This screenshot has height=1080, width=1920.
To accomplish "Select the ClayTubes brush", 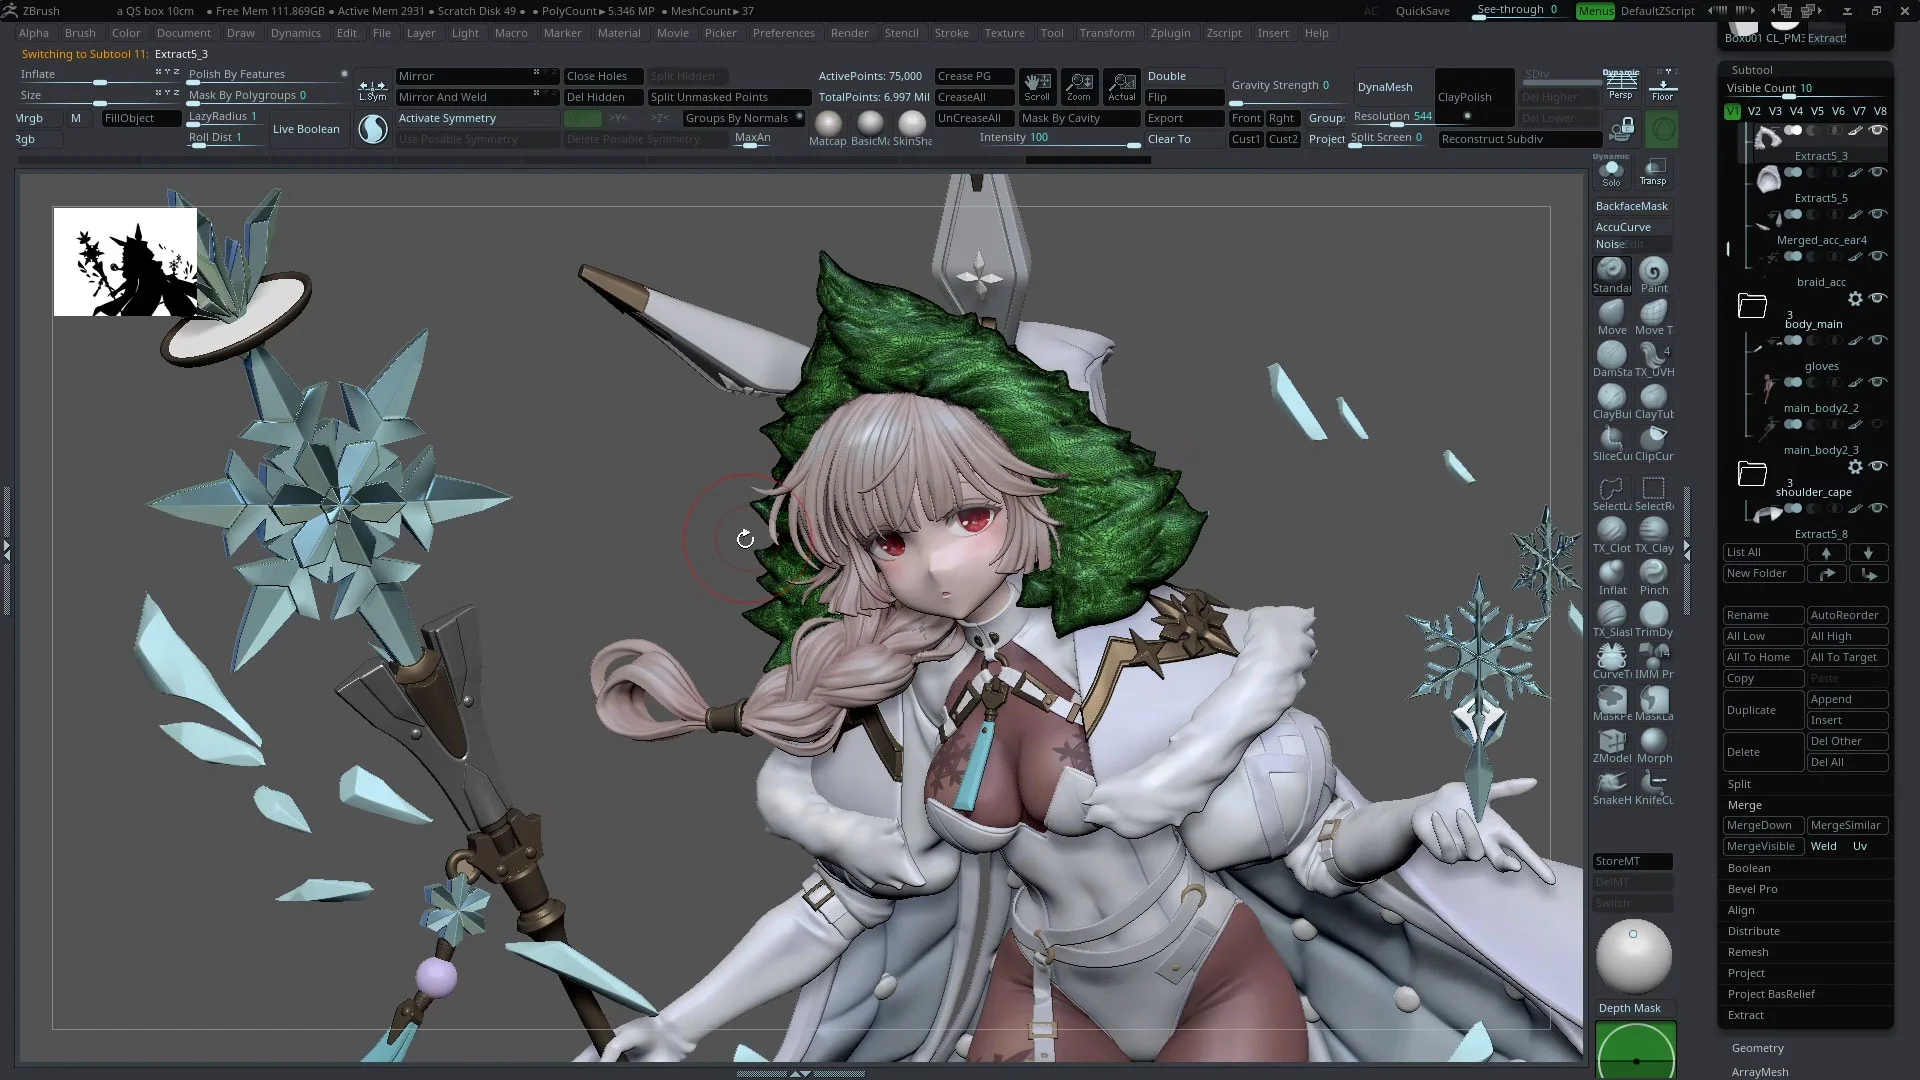I will tap(1653, 401).
